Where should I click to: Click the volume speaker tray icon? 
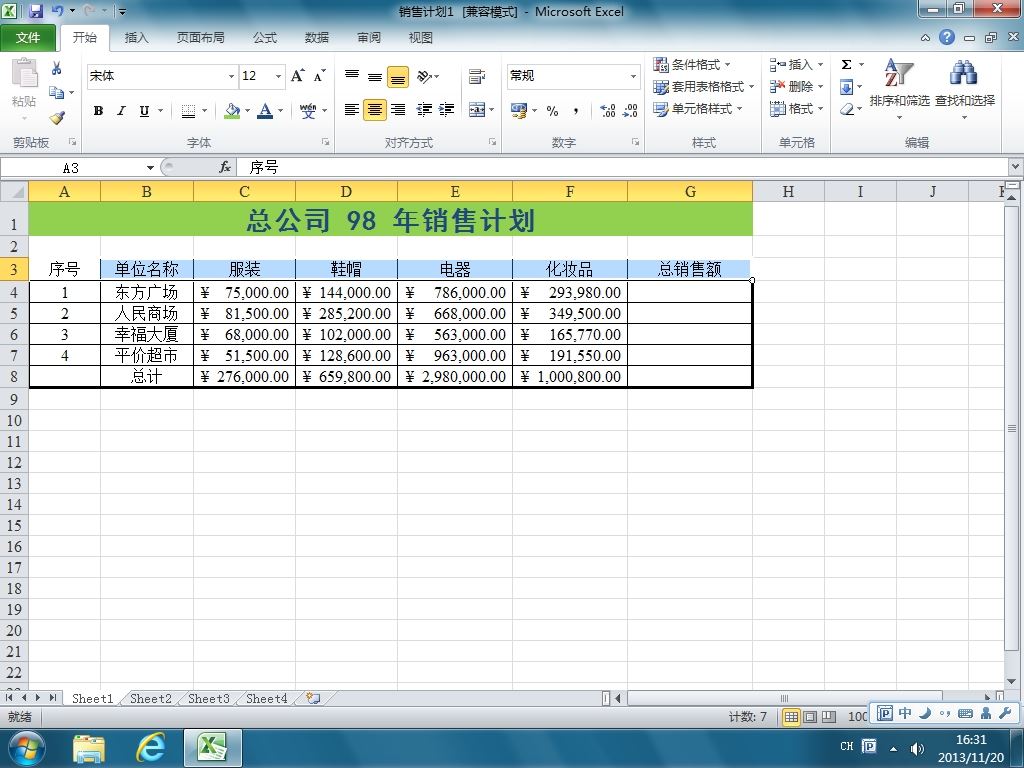click(917, 748)
